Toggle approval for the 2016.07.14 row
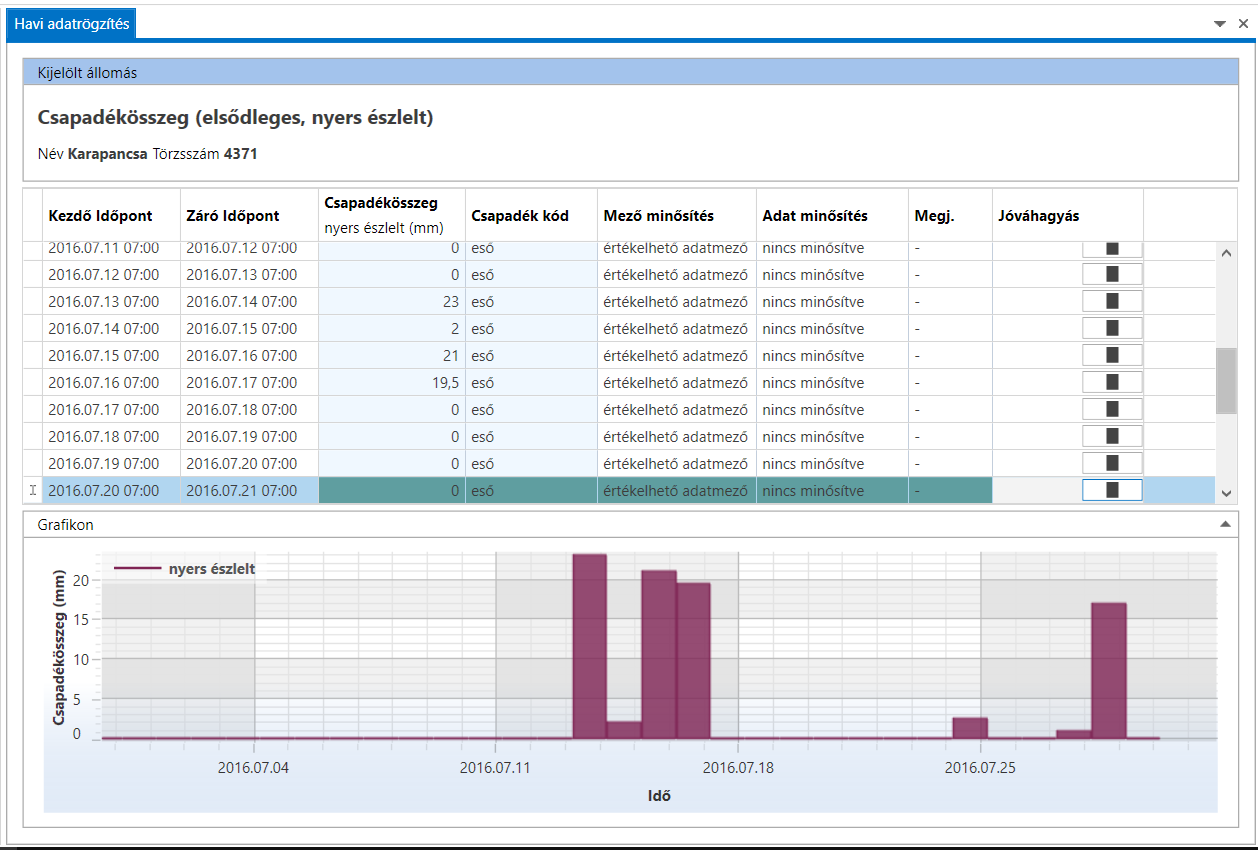The height and width of the screenshot is (850, 1258). point(1112,328)
